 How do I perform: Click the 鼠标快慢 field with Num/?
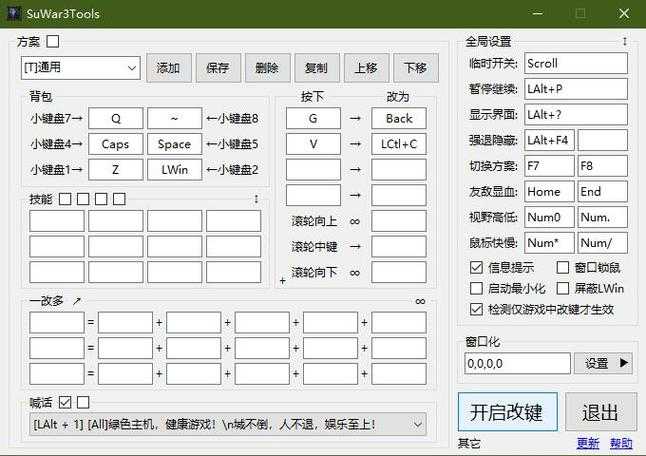point(603,243)
